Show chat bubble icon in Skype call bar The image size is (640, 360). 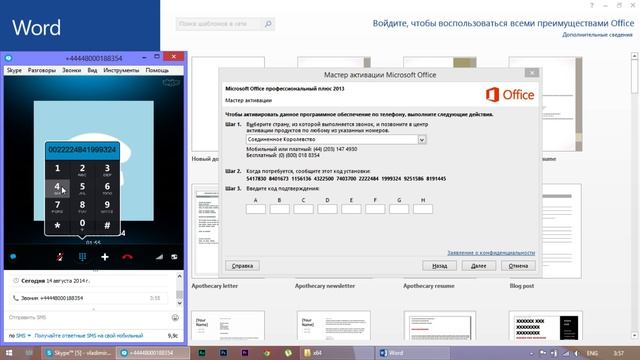click(13, 257)
